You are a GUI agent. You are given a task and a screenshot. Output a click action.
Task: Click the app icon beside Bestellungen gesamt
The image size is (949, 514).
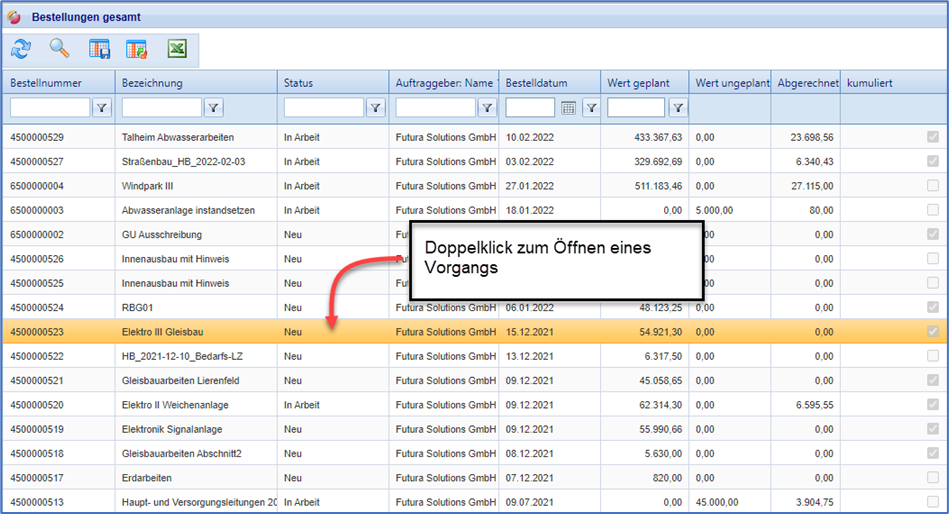pos(14,17)
